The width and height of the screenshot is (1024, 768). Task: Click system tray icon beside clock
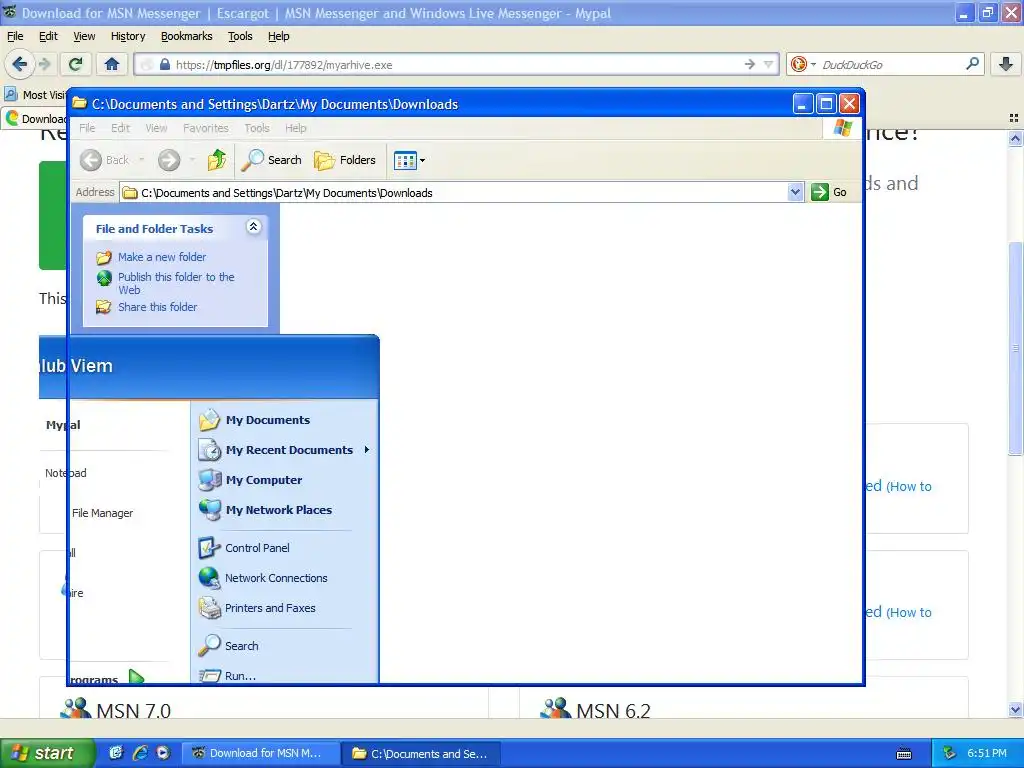click(950, 753)
